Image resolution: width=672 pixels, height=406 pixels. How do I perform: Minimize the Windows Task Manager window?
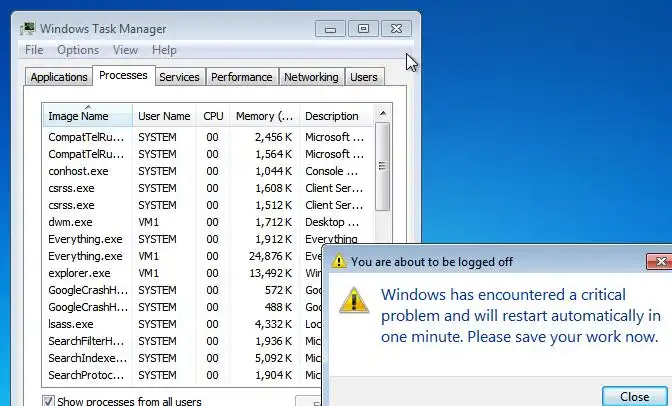point(330,29)
